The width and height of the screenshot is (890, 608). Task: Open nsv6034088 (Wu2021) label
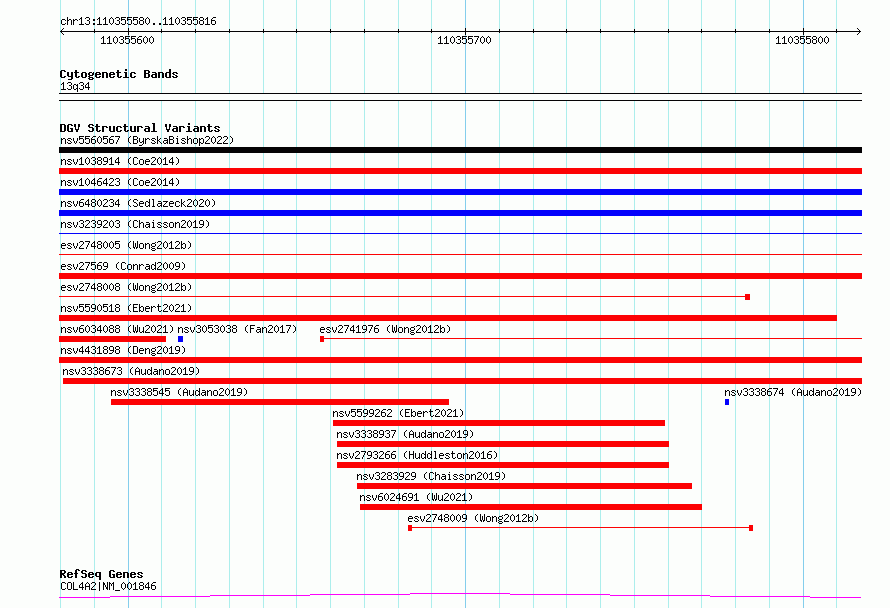(x=117, y=329)
